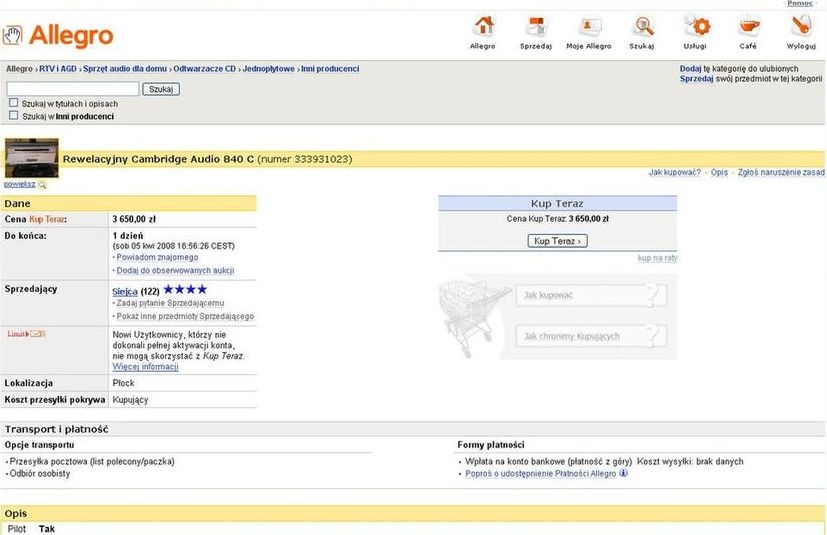Open the Café cup icon
The width and height of the screenshot is (827, 535).
point(748,26)
